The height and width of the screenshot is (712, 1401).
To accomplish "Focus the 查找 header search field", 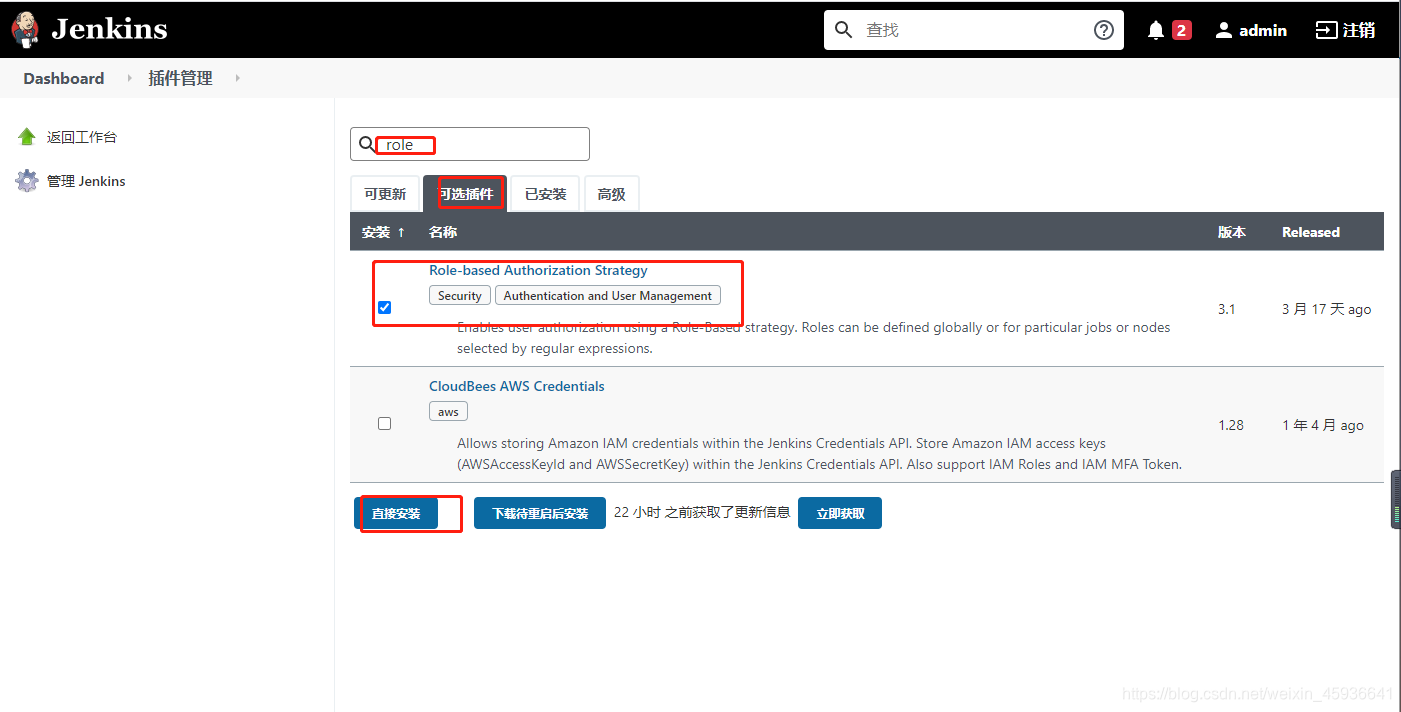I will tap(972, 30).
